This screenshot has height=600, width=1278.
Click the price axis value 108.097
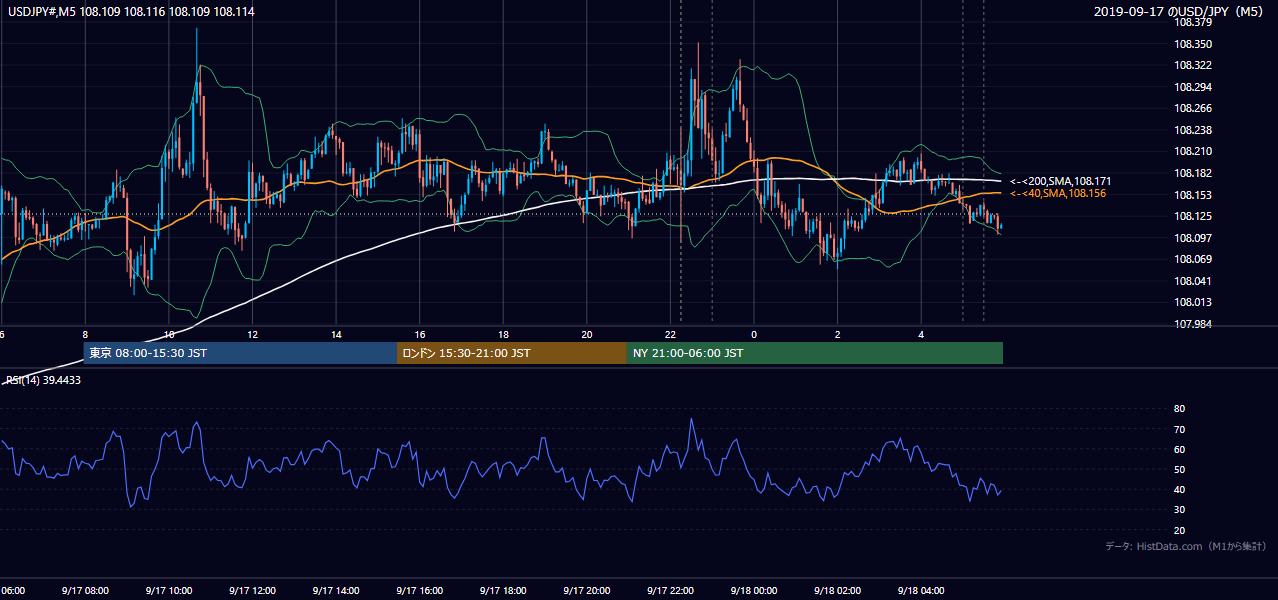(1195, 238)
